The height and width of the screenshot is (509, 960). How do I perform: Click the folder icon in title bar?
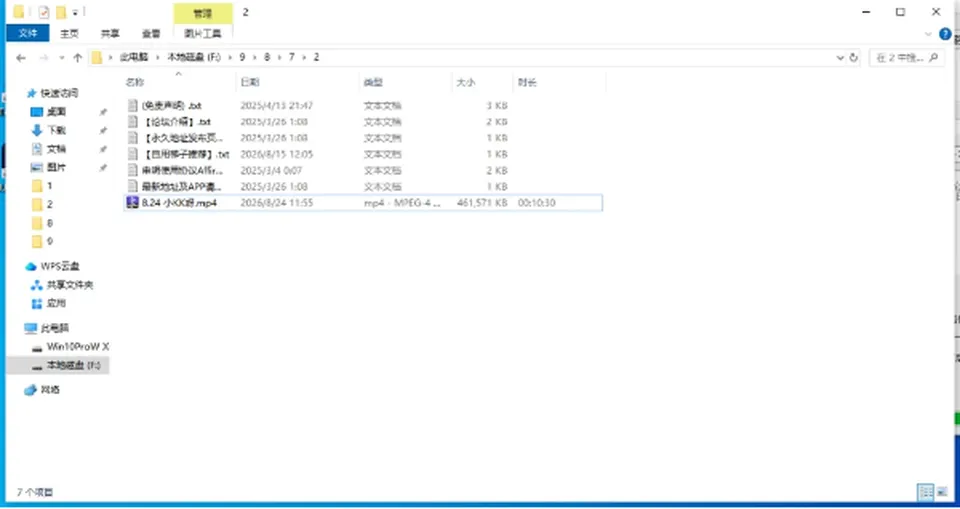pos(19,12)
